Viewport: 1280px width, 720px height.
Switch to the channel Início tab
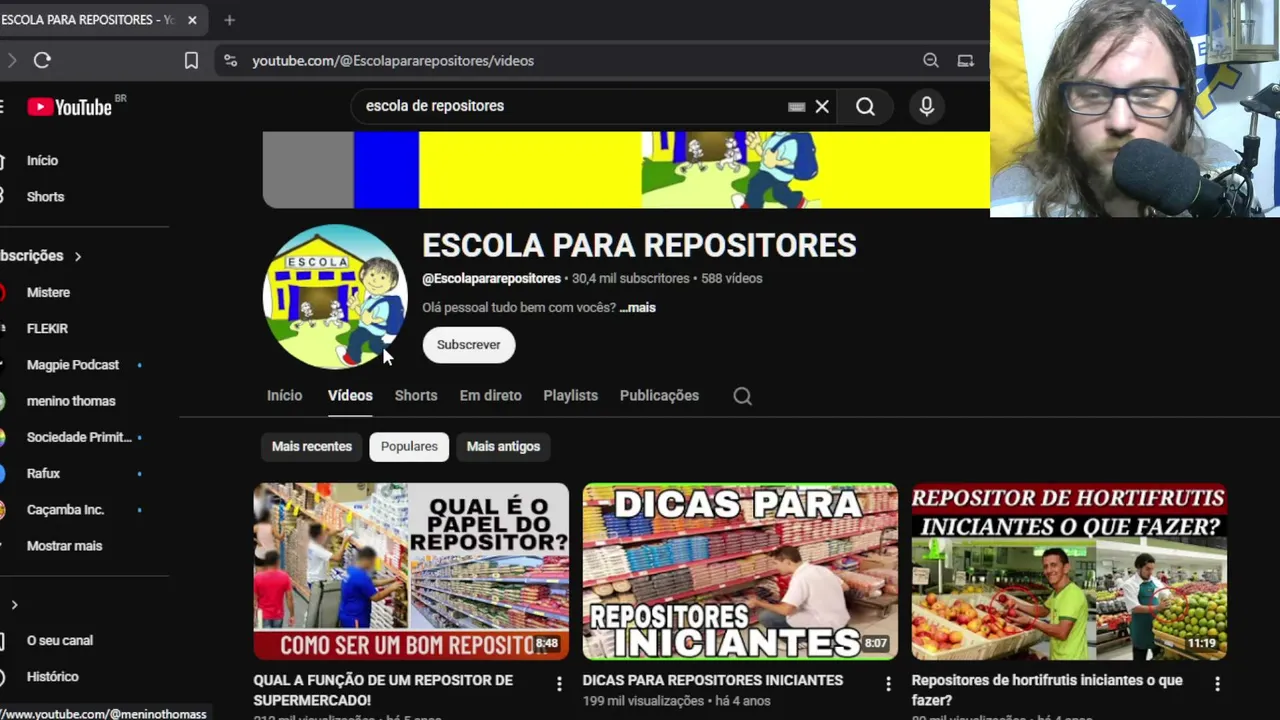(x=284, y=396)
